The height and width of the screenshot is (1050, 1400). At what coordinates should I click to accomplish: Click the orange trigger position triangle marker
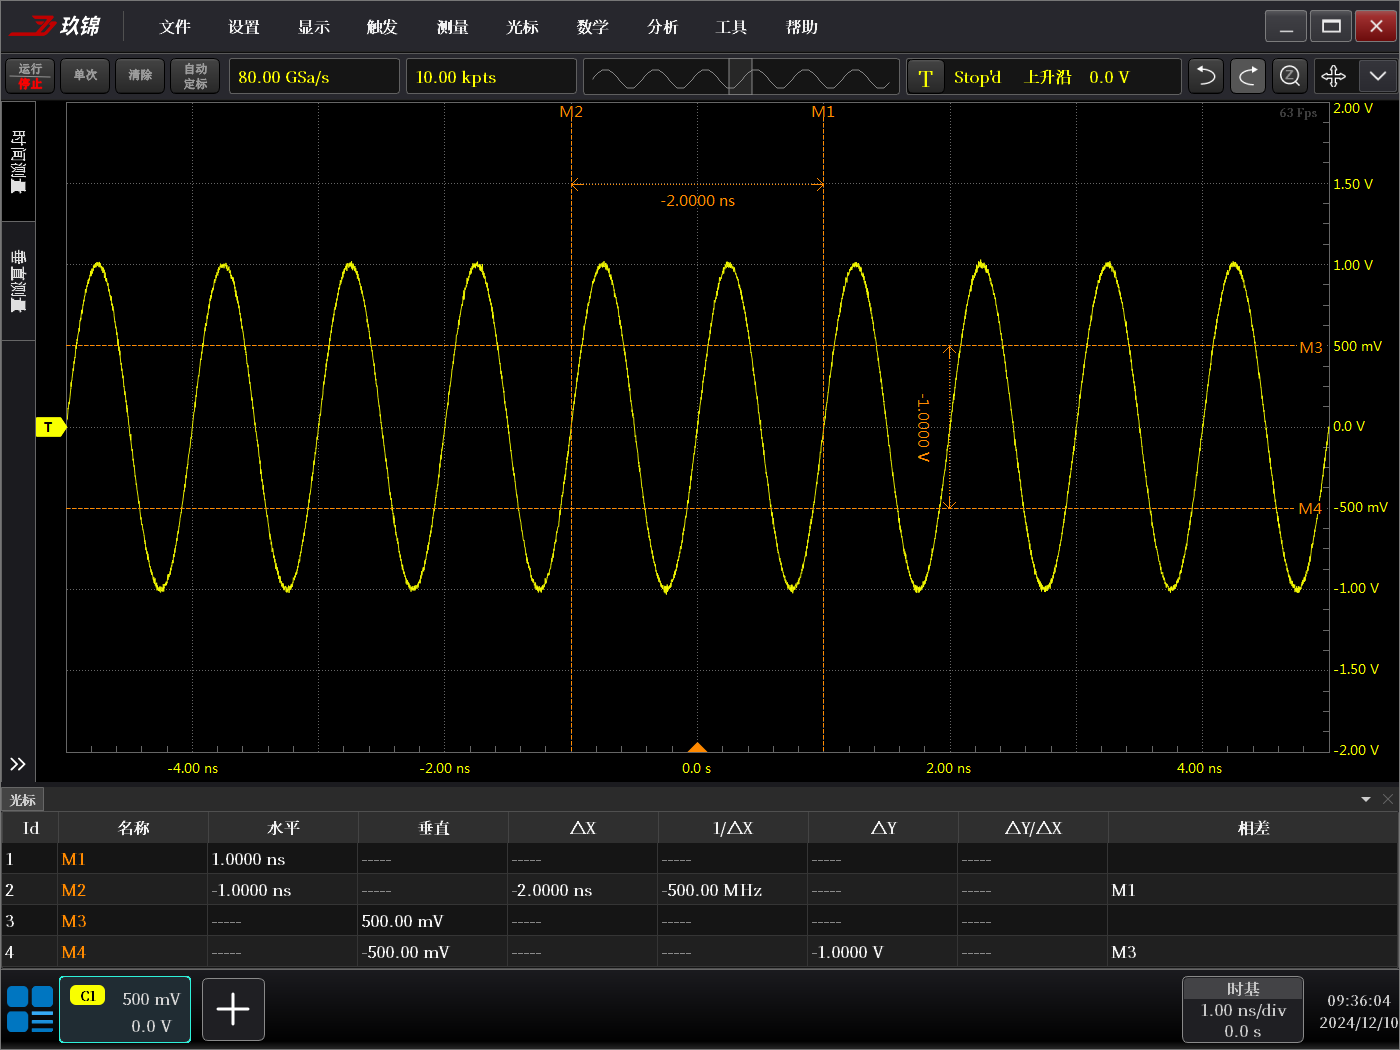697,747
